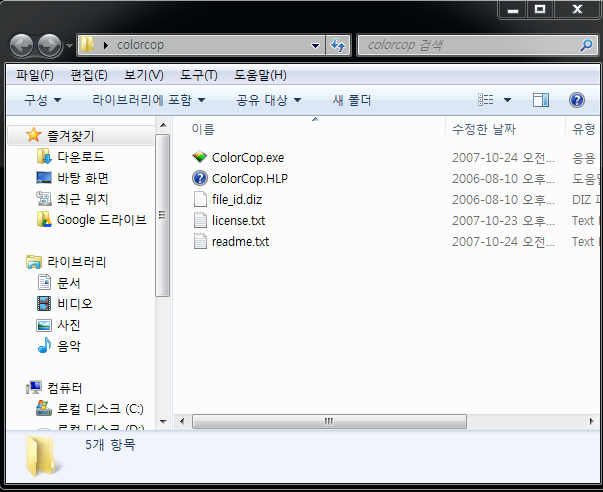The width and height of the screenshot is (603, 492).
Task: Click the Forward navigation arrow
Action: [x=49, y=45]
